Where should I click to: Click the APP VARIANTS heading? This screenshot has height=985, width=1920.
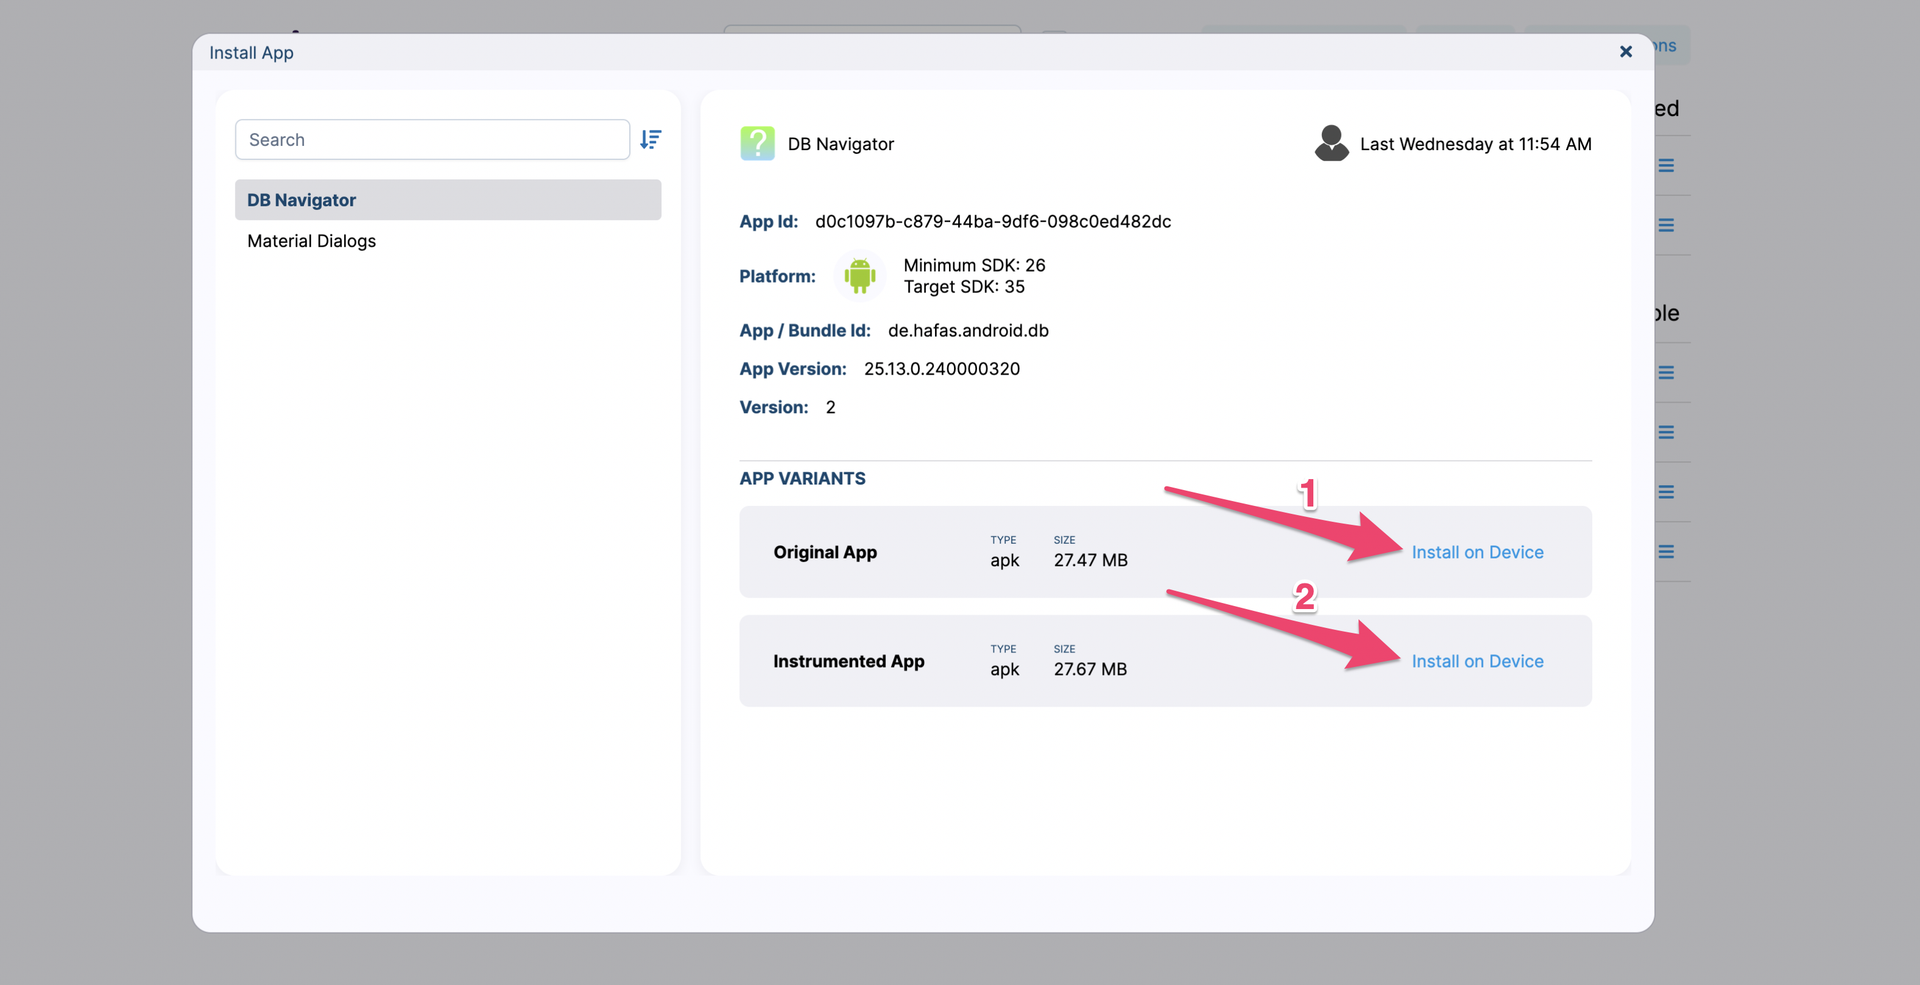click(802, 479)
